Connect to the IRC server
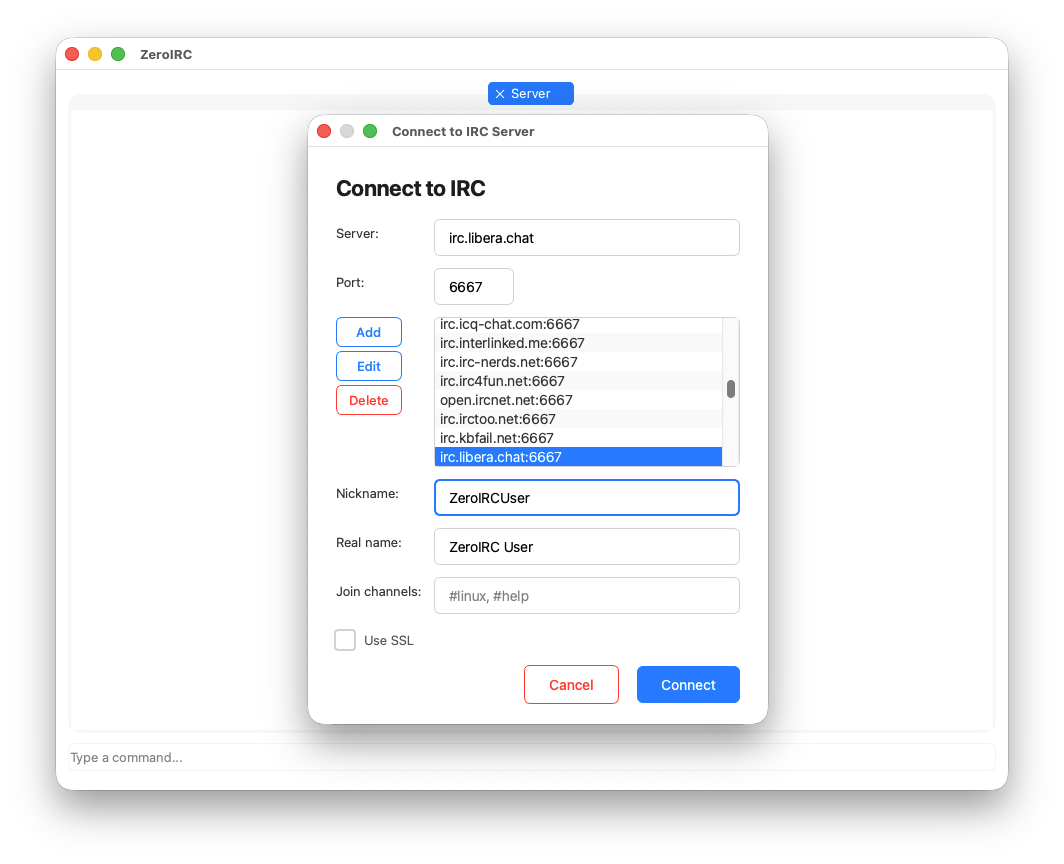This screenshot has height=864, width=1064. (688, 684)
